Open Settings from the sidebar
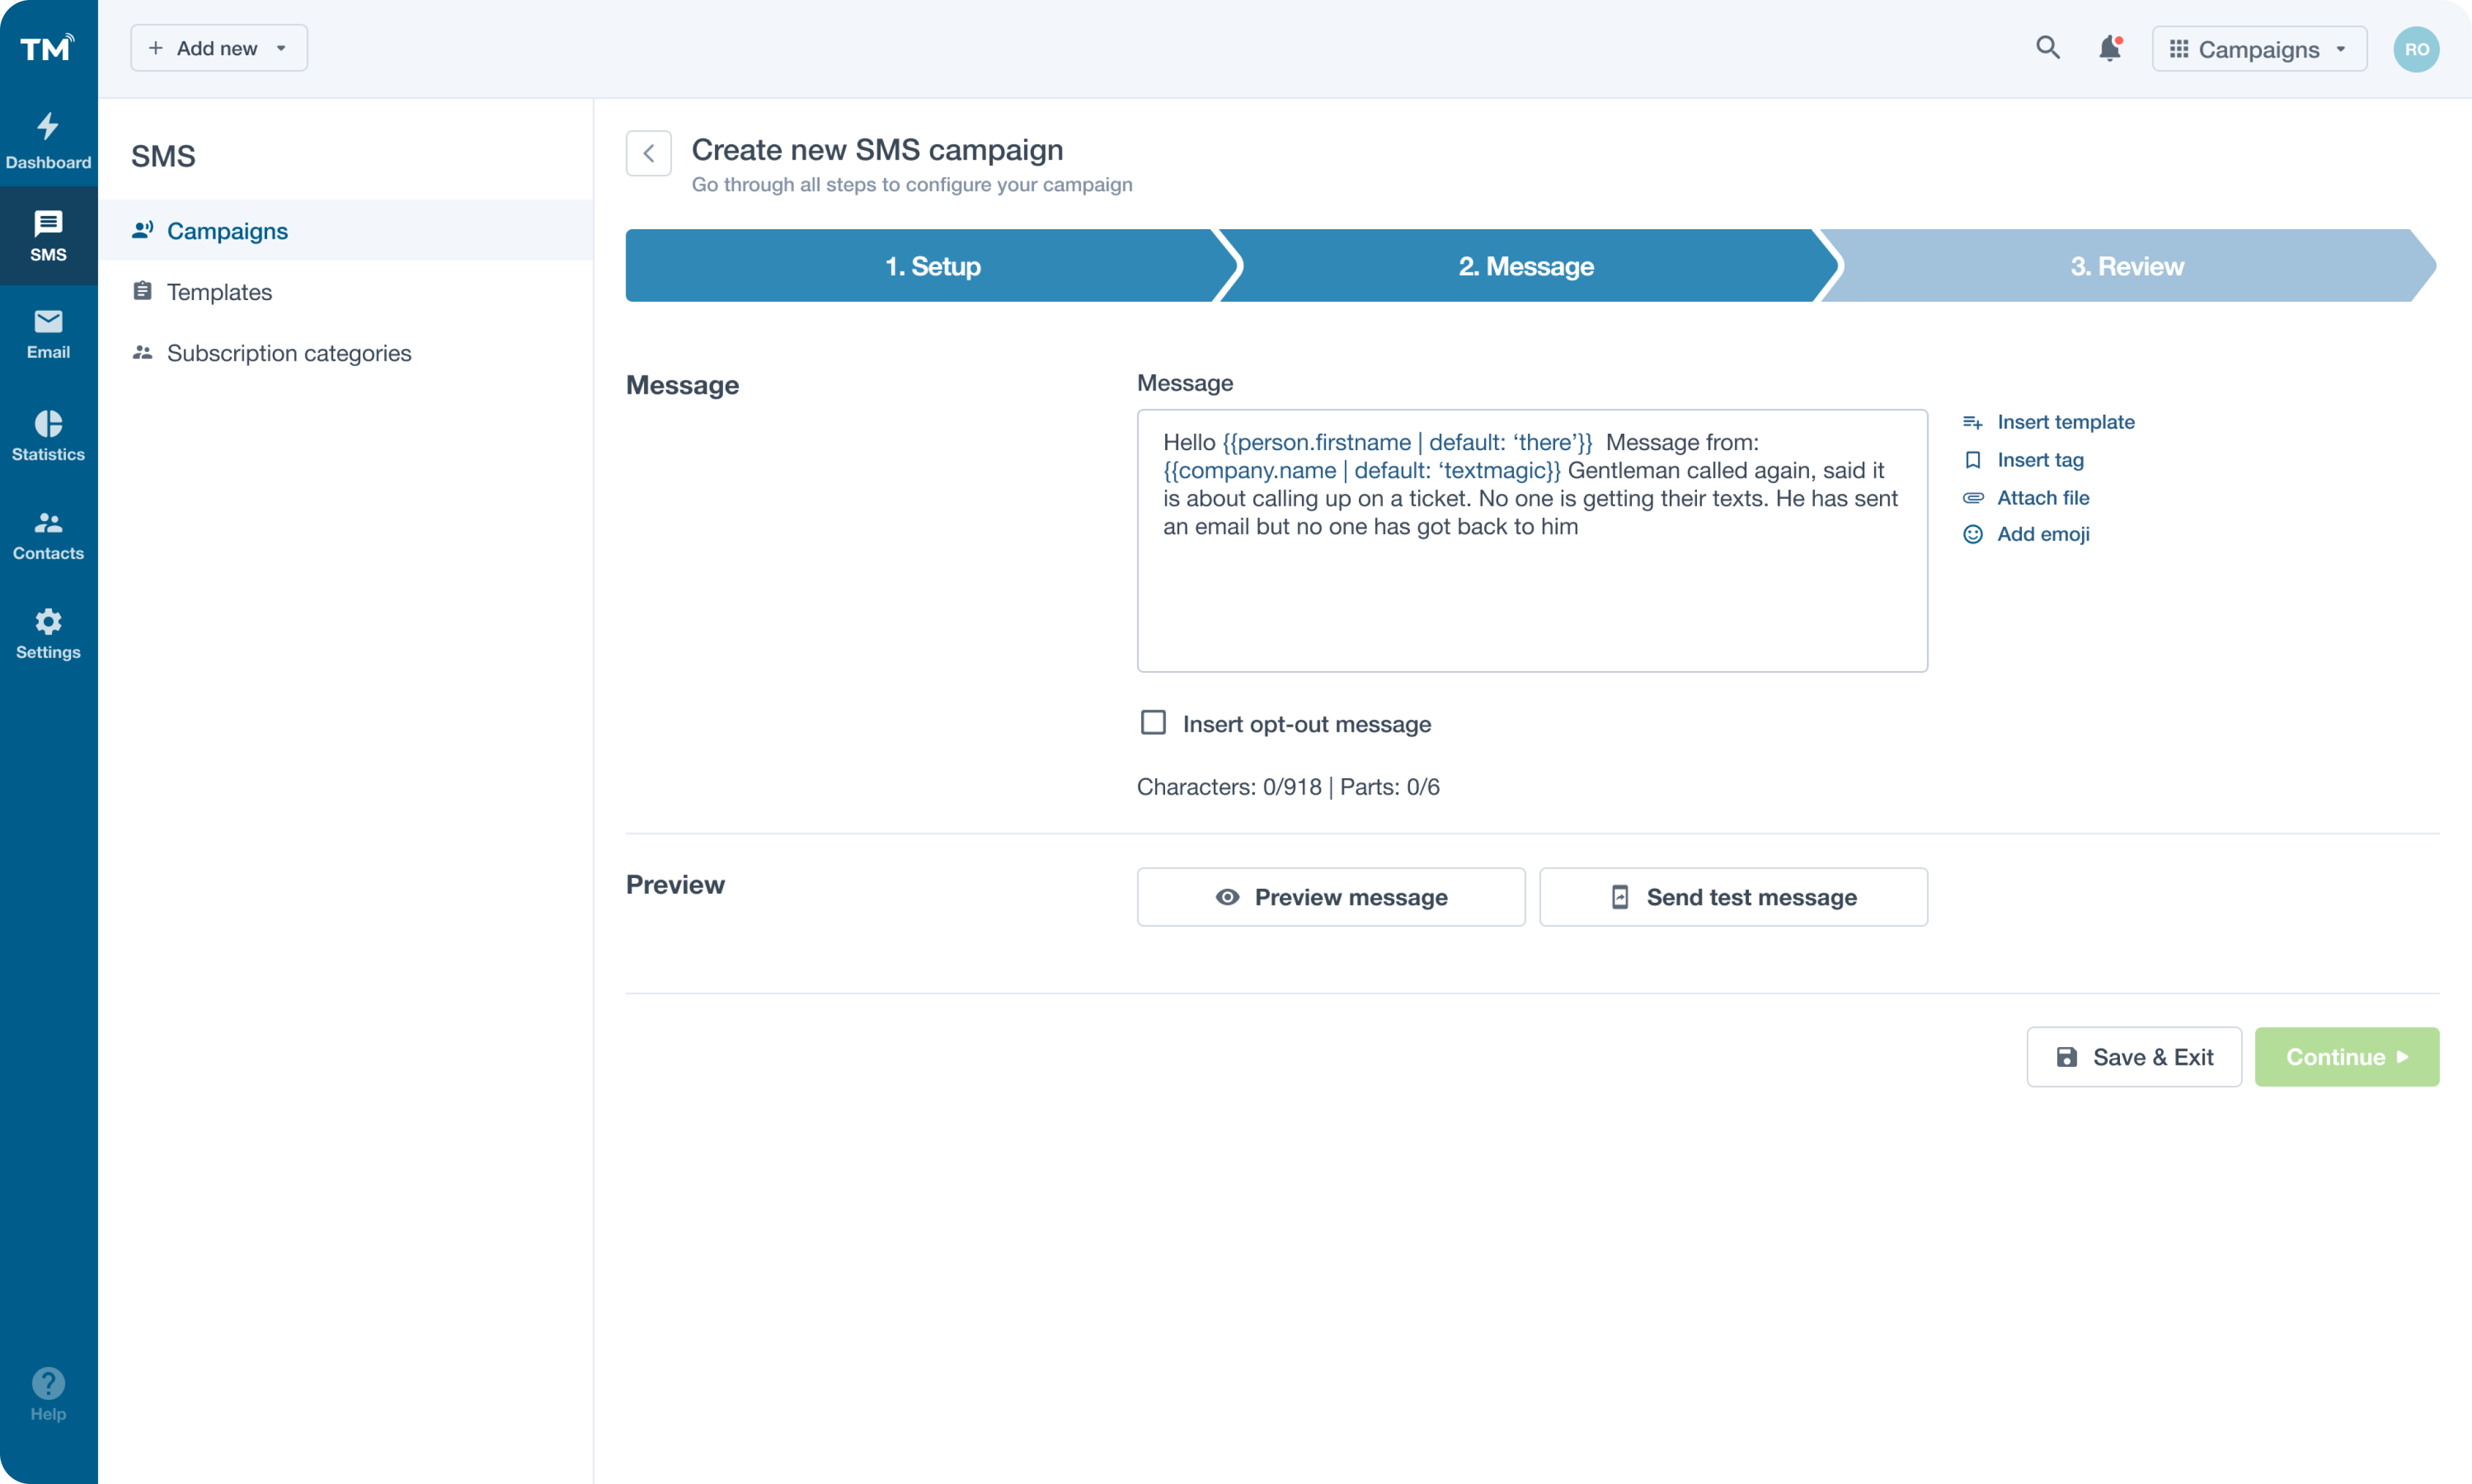The image size is (2472, 1484). (48, 634)
